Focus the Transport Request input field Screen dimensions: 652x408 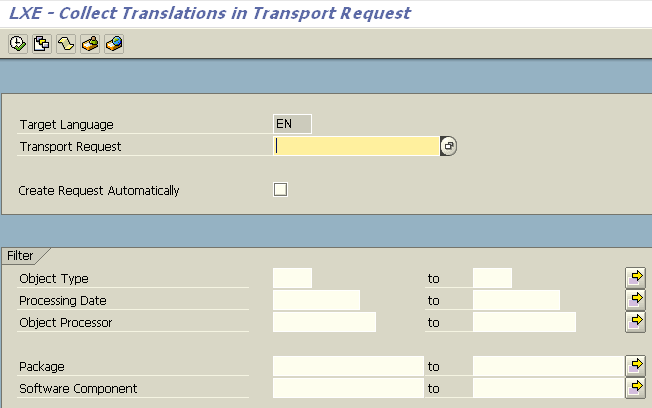coord(356,146)
